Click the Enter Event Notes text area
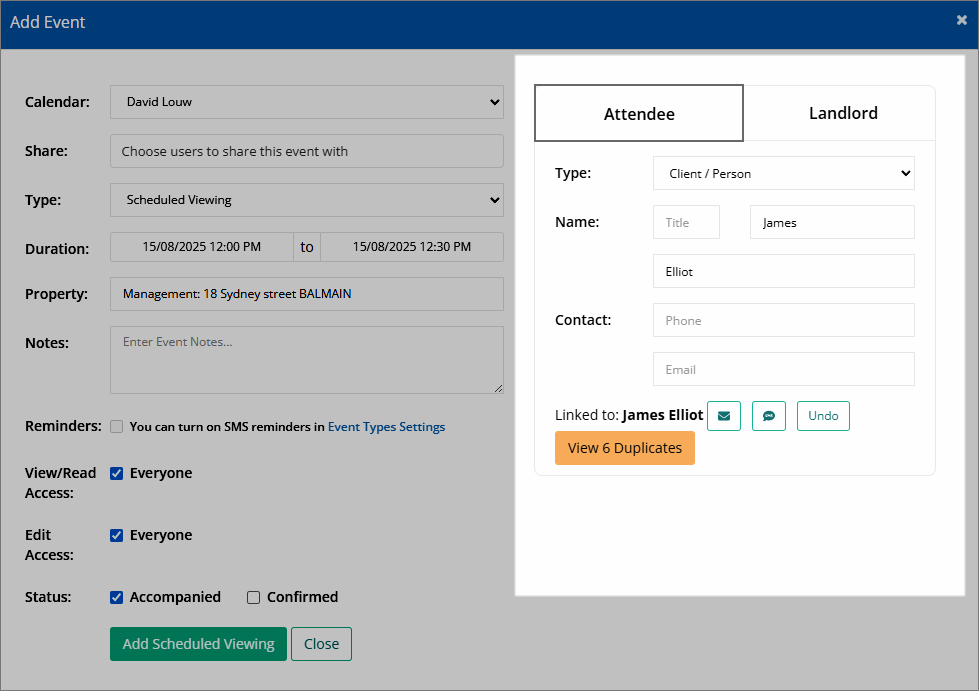 click(307, 360)
